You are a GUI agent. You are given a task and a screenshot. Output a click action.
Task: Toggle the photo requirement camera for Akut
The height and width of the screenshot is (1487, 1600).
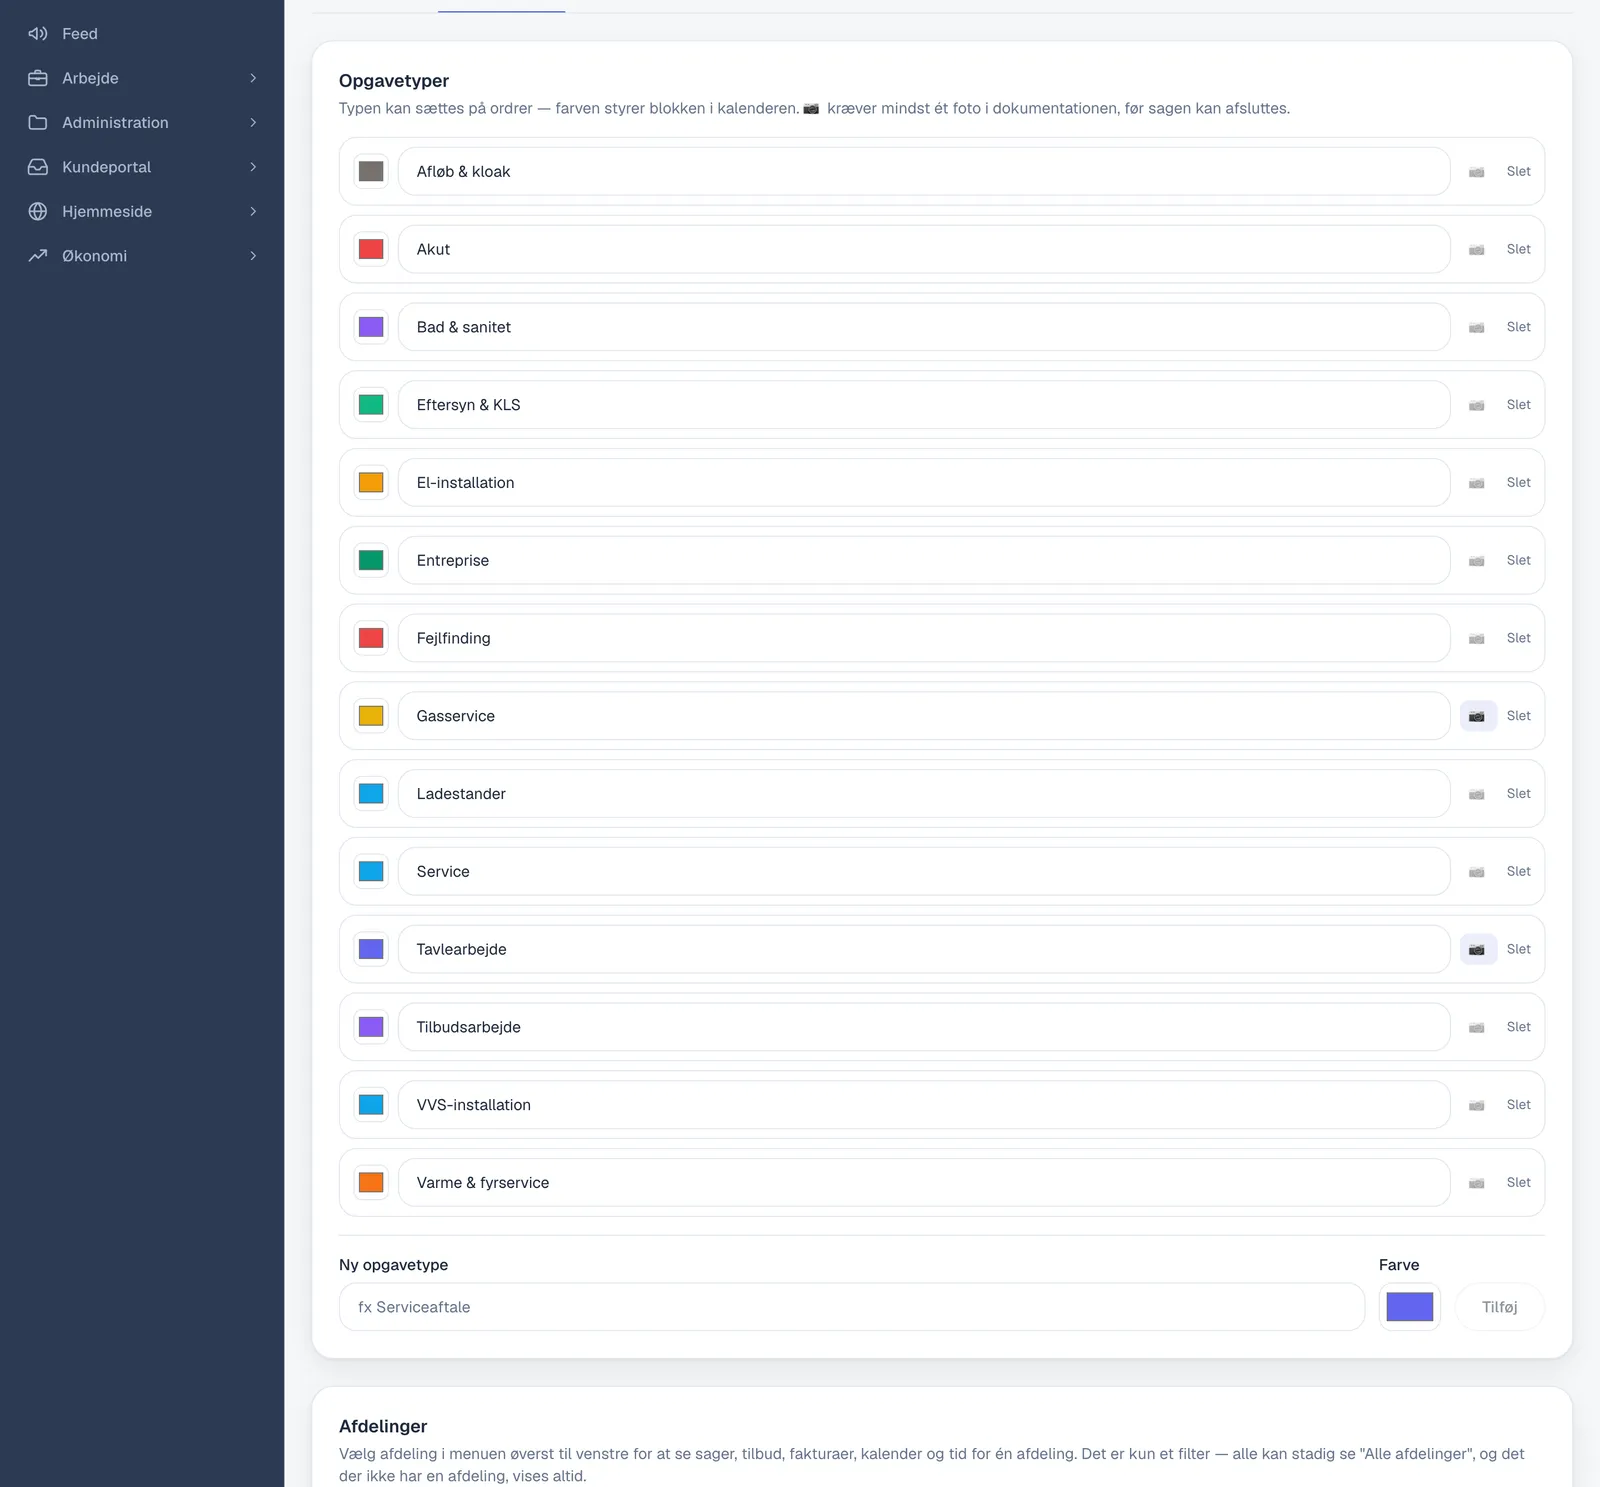(x=1477, y=249)
